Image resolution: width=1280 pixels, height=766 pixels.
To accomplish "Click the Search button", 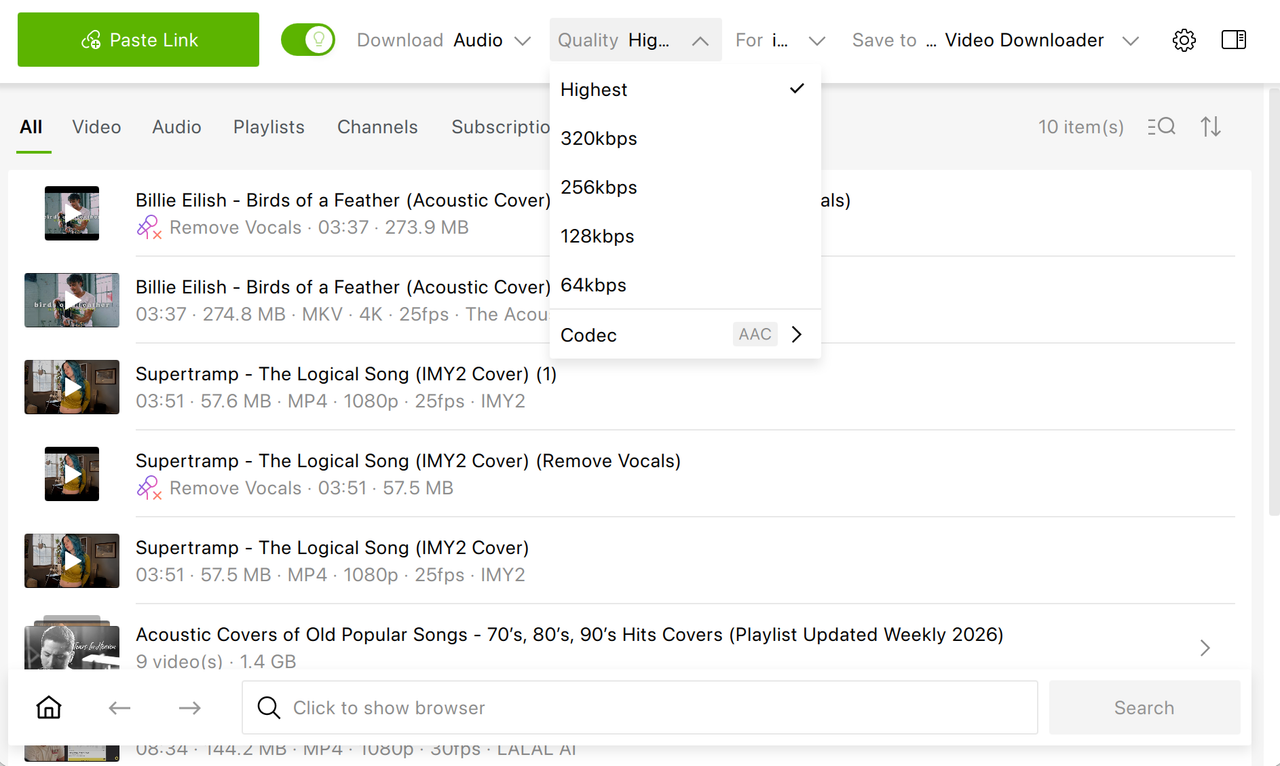I will [x=1144, y=708].
